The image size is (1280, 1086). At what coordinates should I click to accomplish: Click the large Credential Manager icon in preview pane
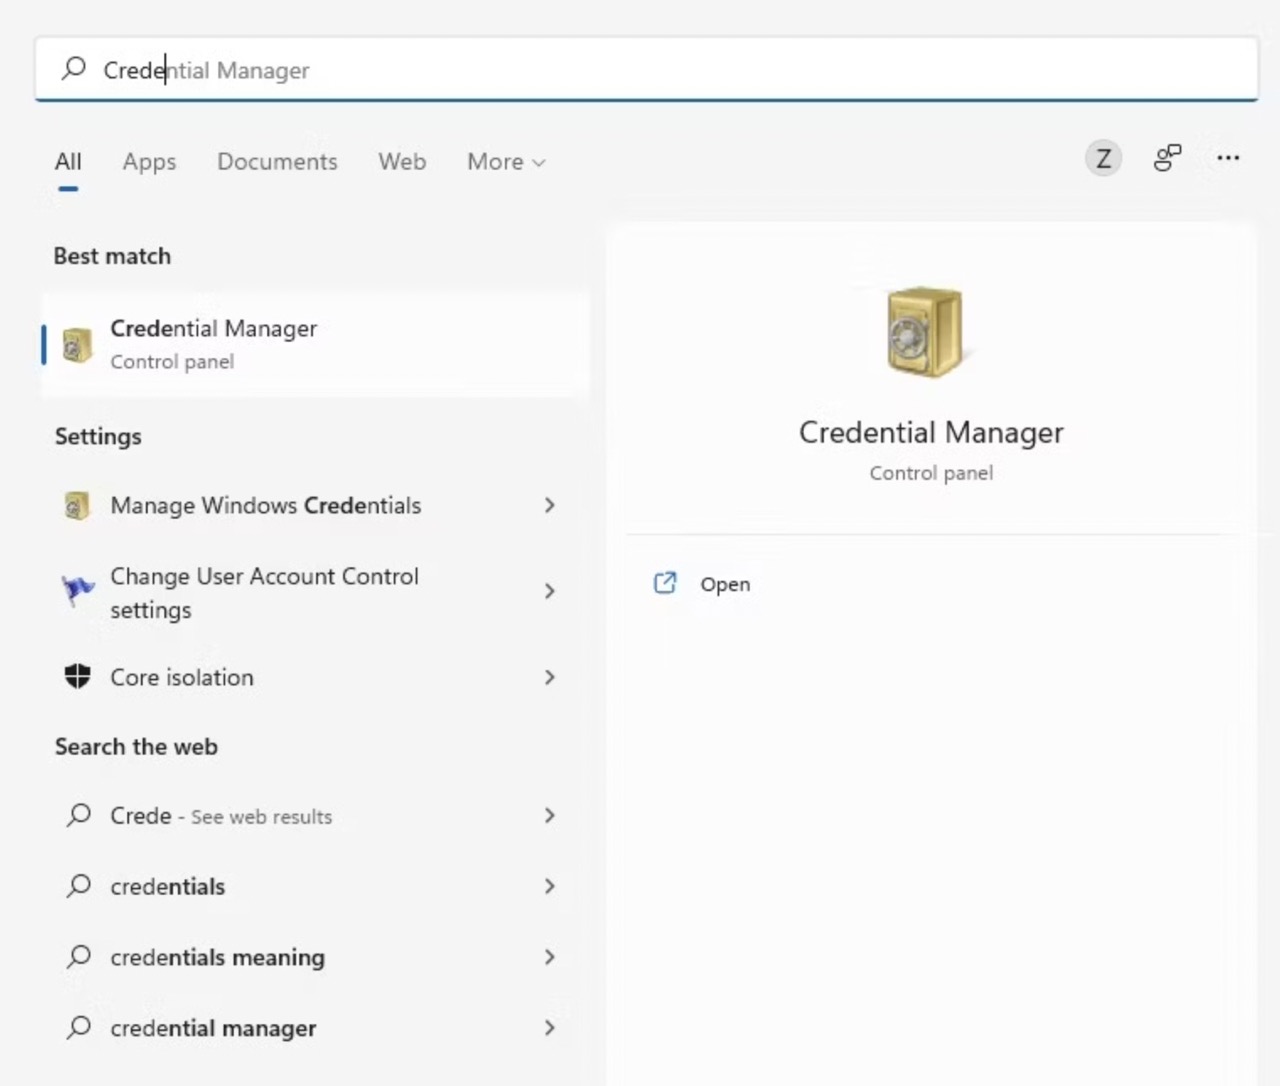[925, 332]
